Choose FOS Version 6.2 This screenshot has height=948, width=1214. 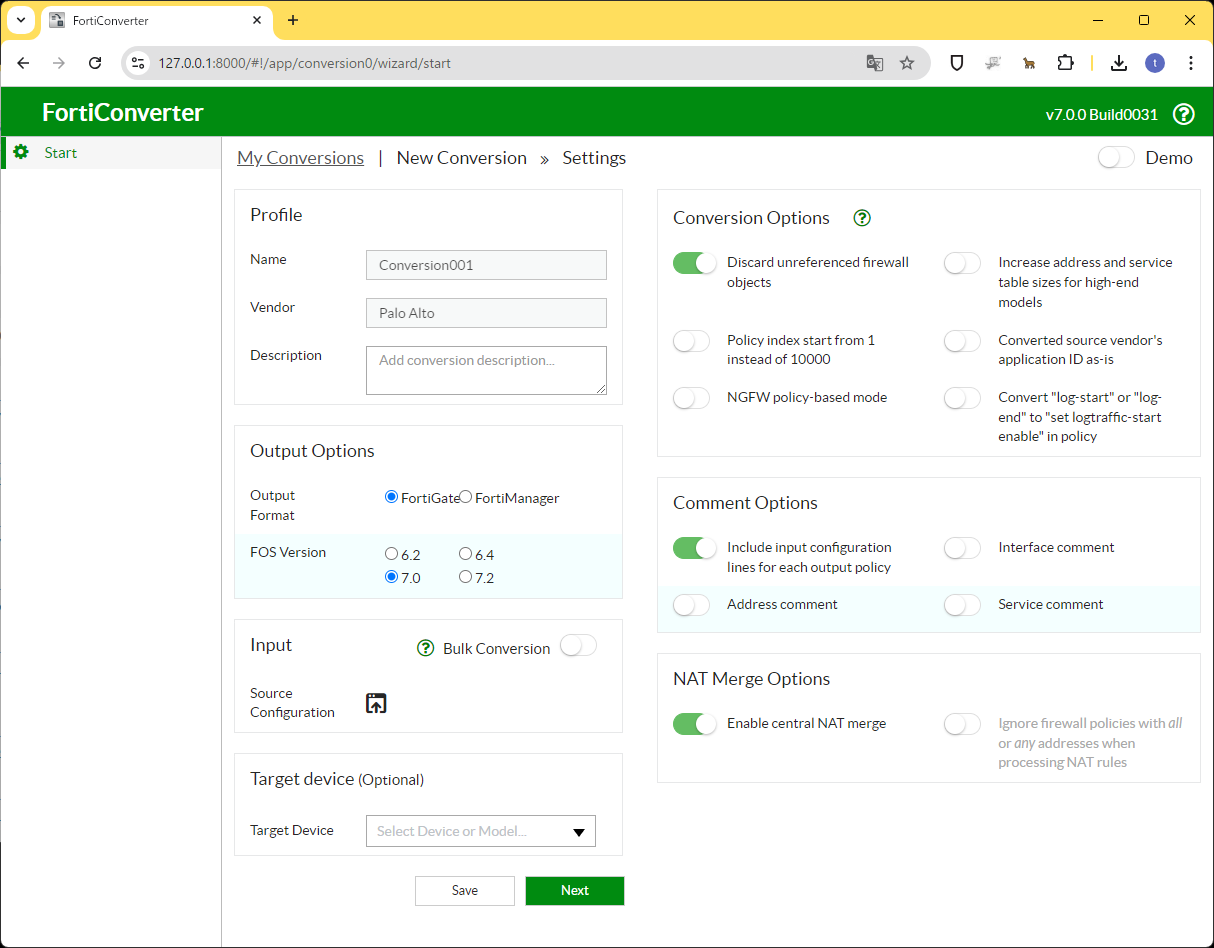pos(391,554)
